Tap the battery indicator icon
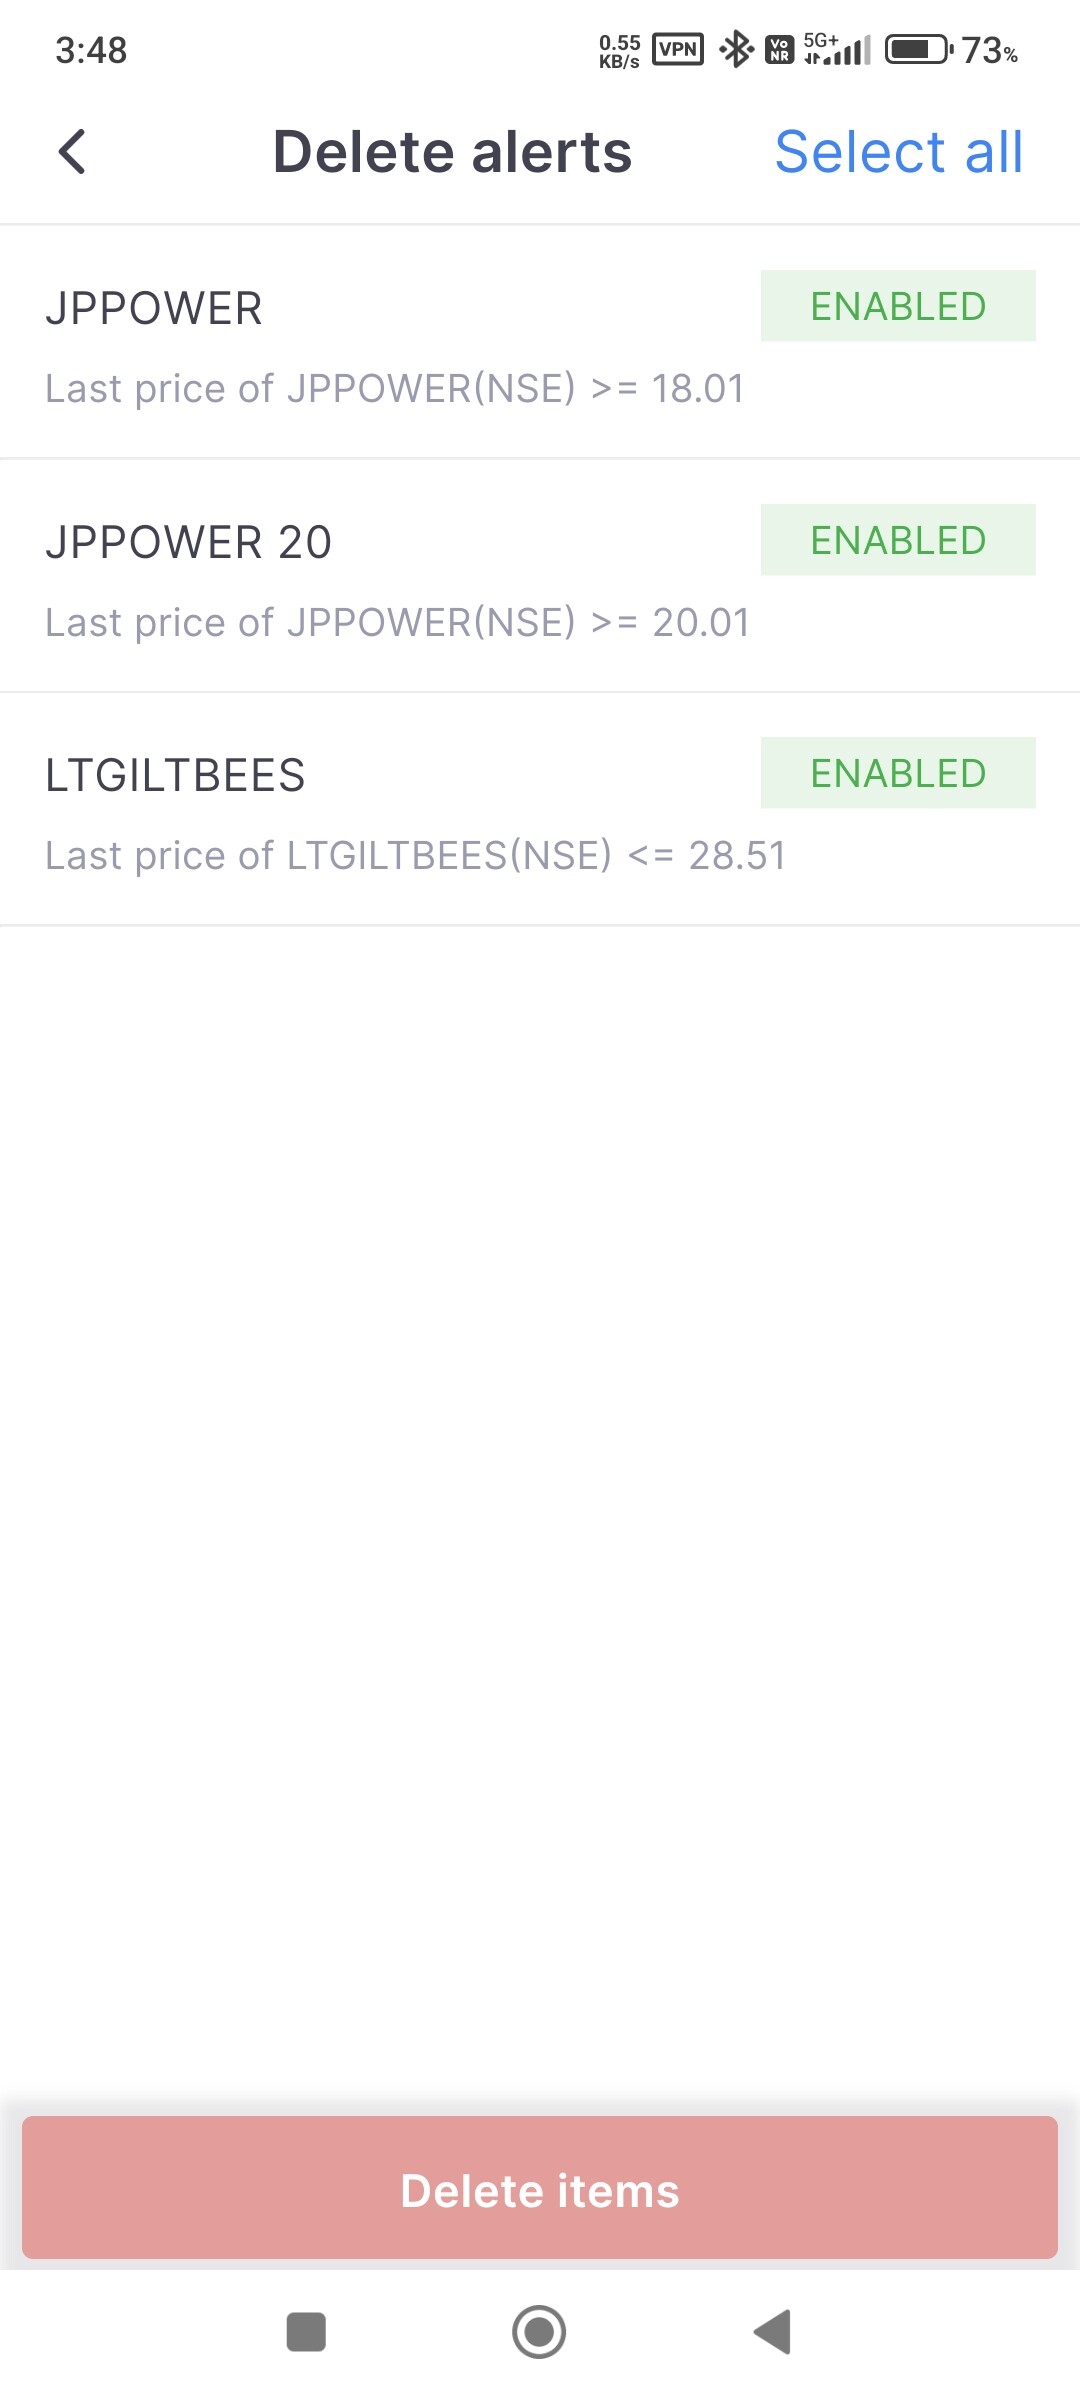The image size is (1080, 2400). click(x=918, y=49)
